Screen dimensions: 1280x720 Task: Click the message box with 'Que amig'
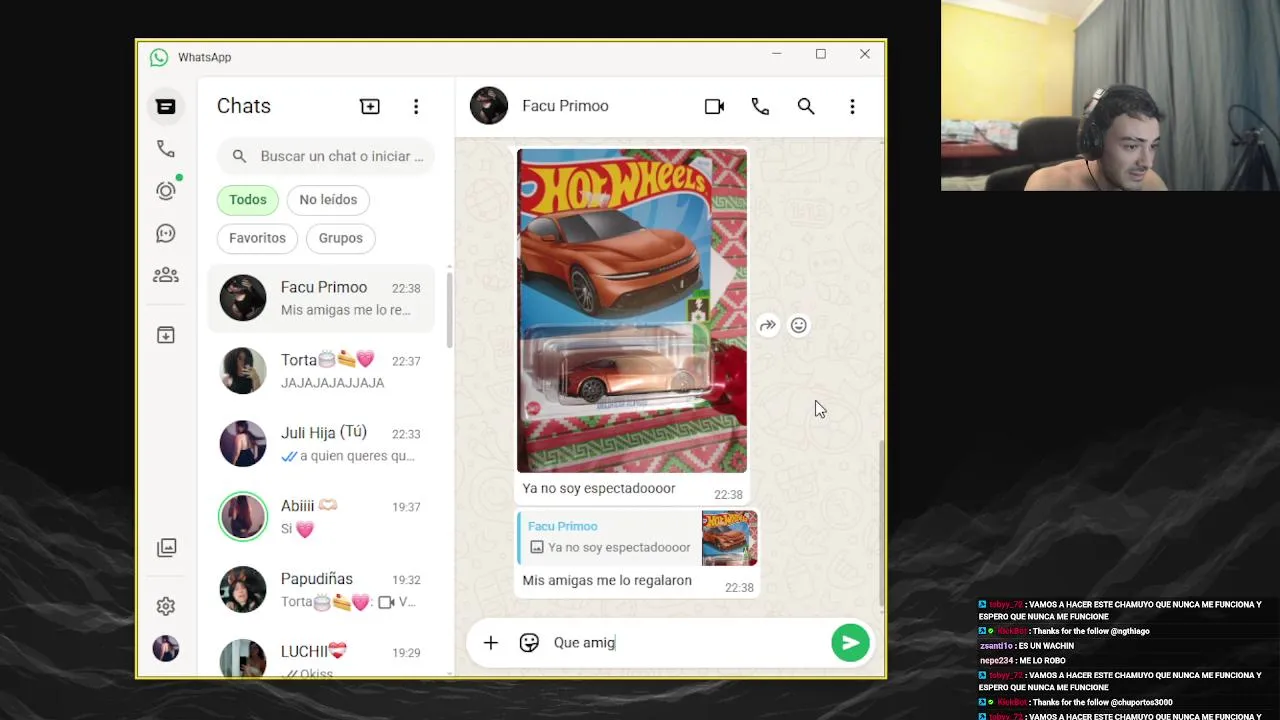point(688,643)
